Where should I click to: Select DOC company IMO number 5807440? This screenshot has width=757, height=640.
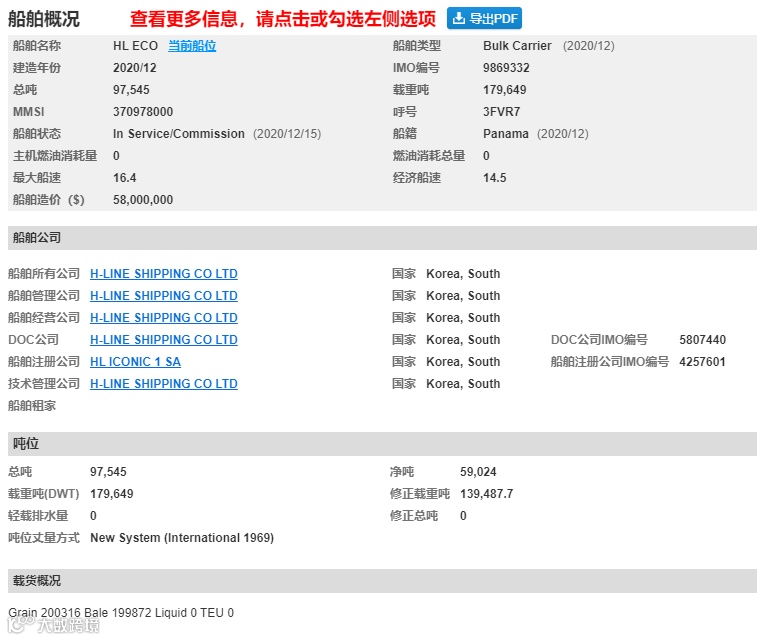pyautogui.click(x=702, y=340)
